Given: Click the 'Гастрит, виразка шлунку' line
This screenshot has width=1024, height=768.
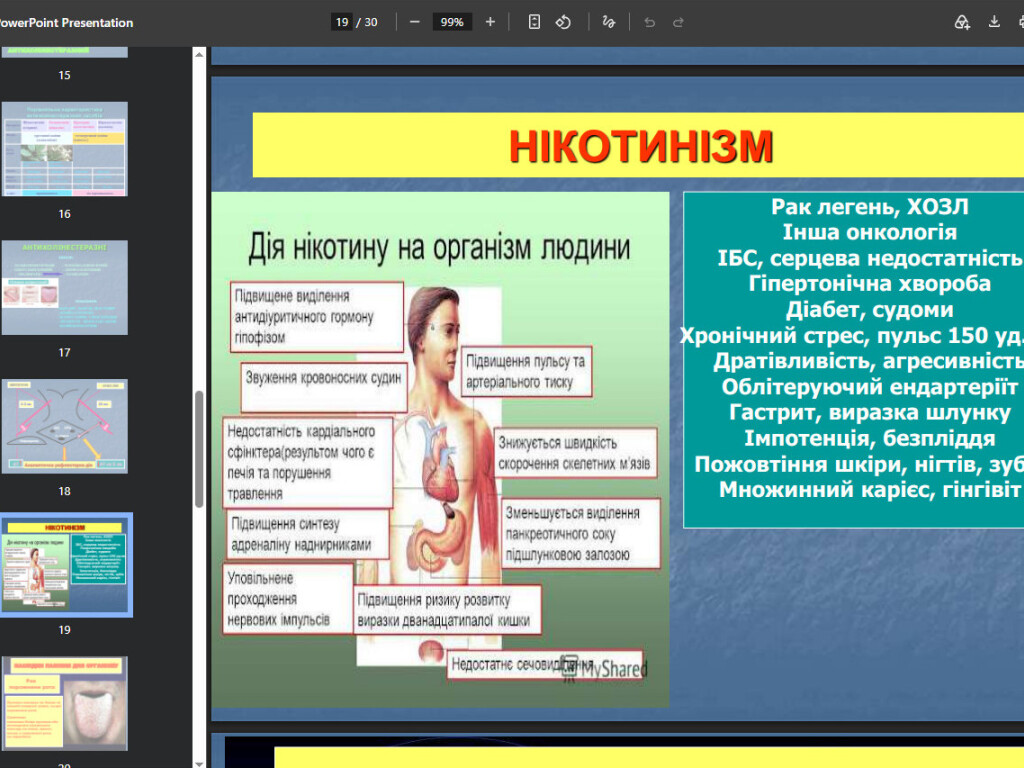Looking at the screenshot, I should pyautogui.click(x=869, y=412).
